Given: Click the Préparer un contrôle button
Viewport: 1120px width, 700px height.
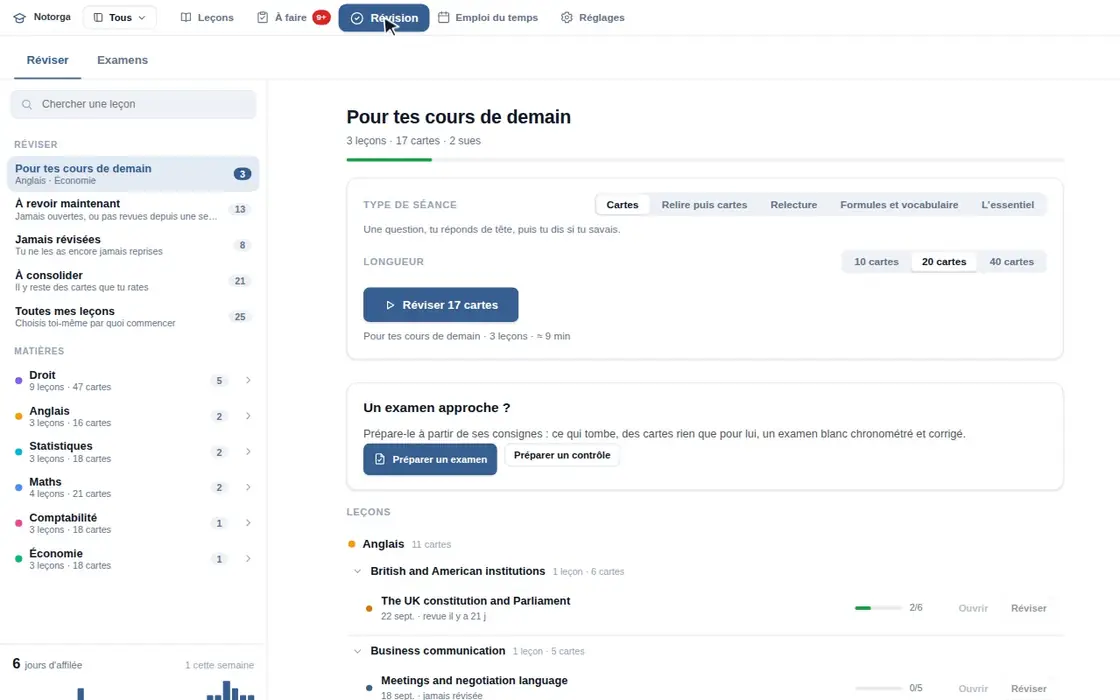Looking at the screenshot, I should 562,455.
